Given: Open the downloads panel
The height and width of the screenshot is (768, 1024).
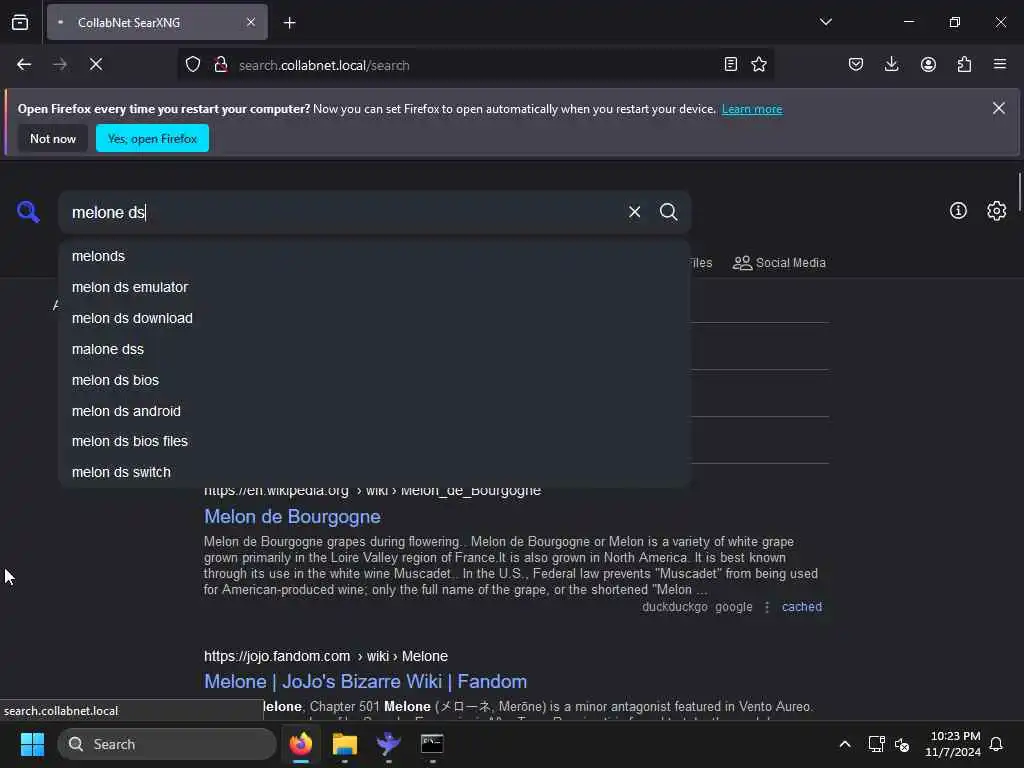Looking at the screenshot, I should (x=891, y=65).
